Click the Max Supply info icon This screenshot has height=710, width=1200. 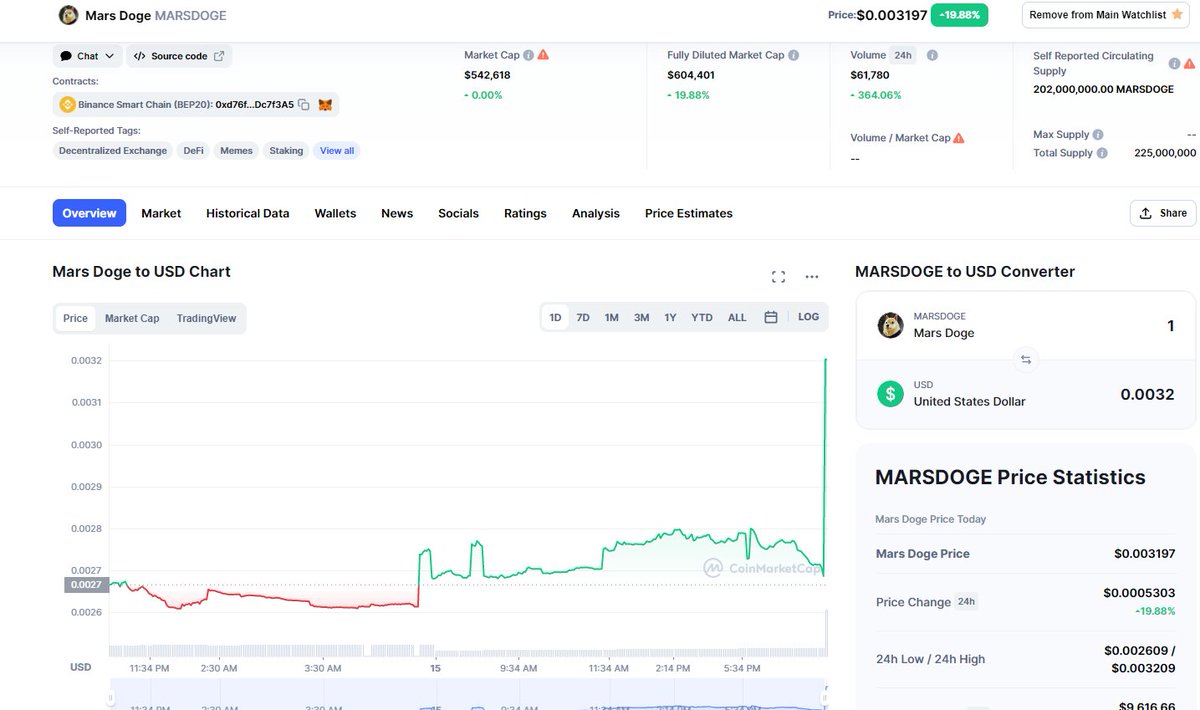point(1098,134)
